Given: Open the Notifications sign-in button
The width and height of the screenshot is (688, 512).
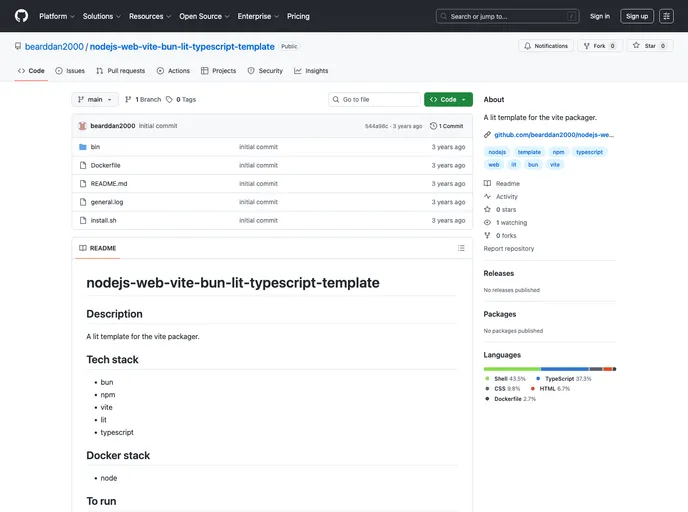Looking at the screenshot, I should 546,46.
